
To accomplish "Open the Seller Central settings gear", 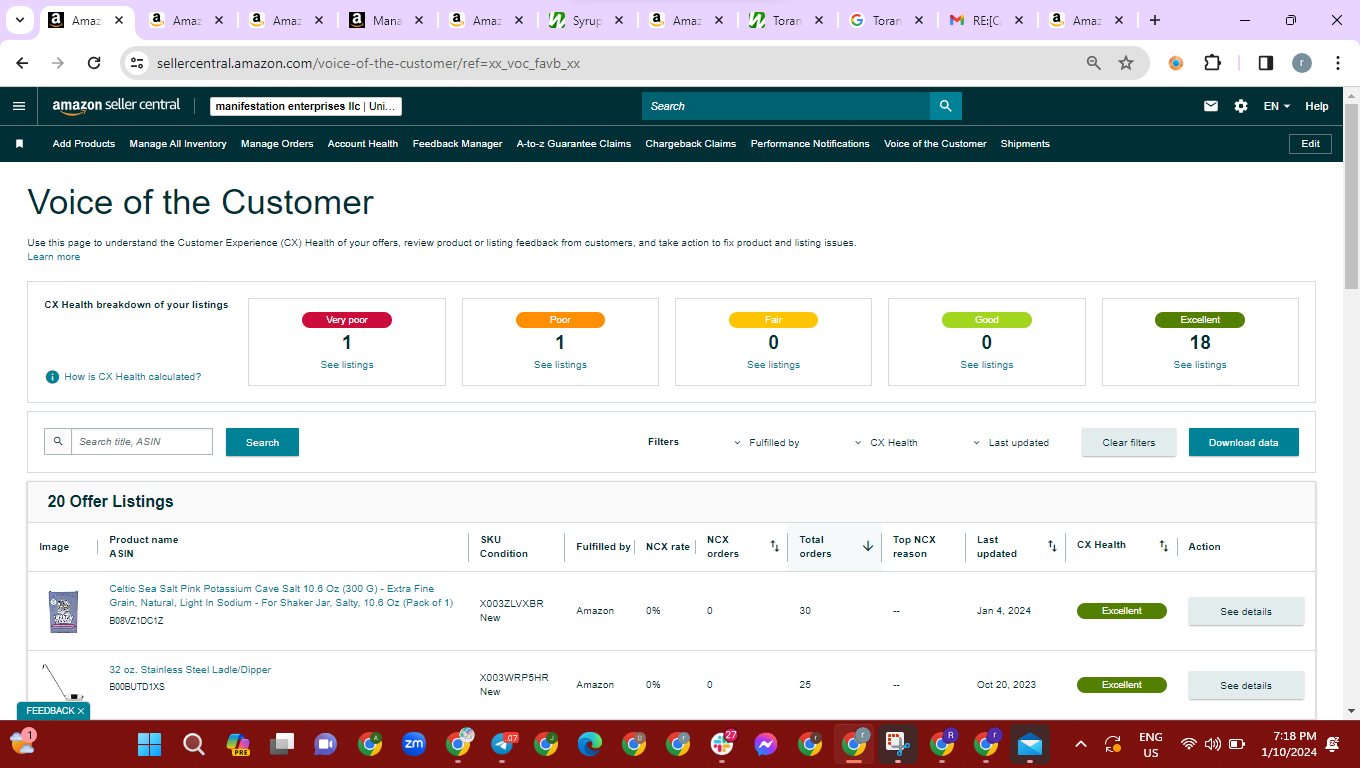I will pos(1241,106).
